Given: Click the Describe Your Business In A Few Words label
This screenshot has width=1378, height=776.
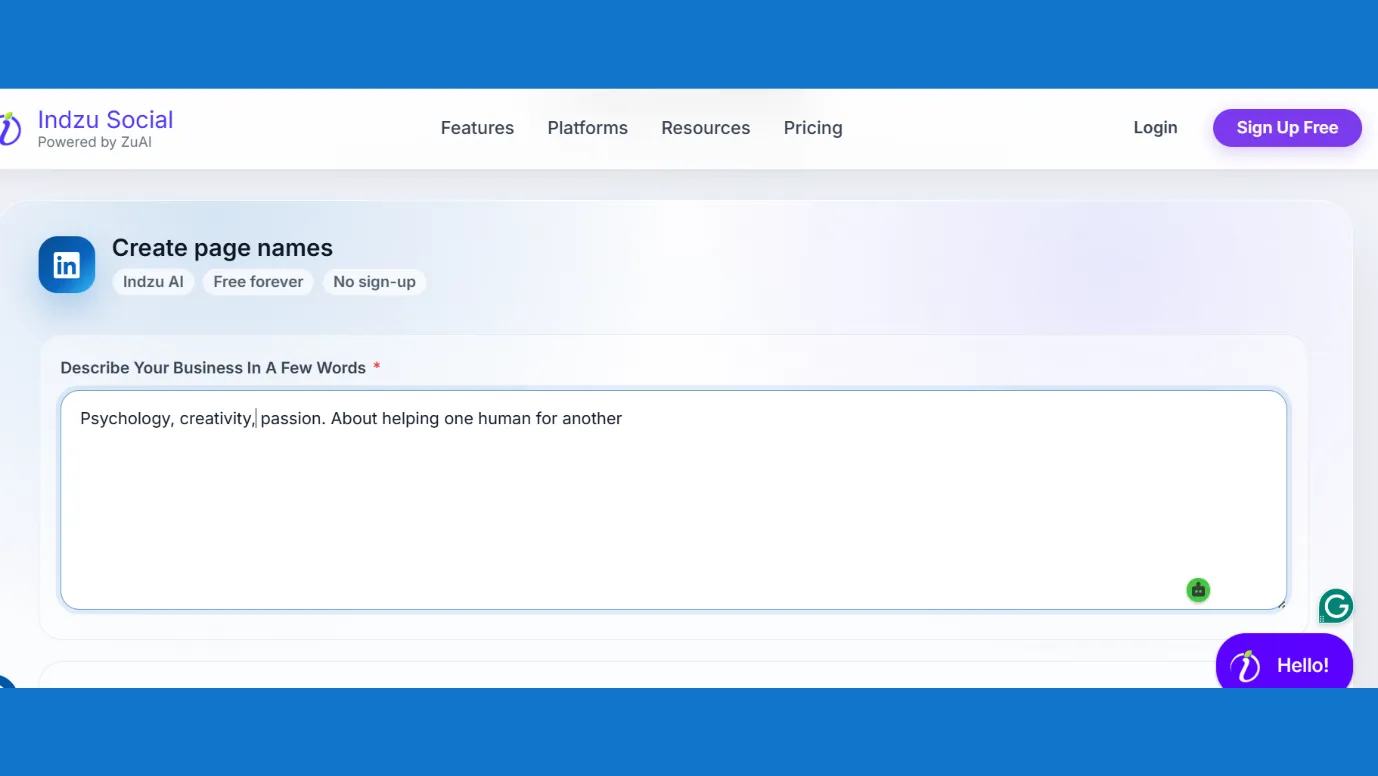Looking at the screenshot, I should [213, 368].
